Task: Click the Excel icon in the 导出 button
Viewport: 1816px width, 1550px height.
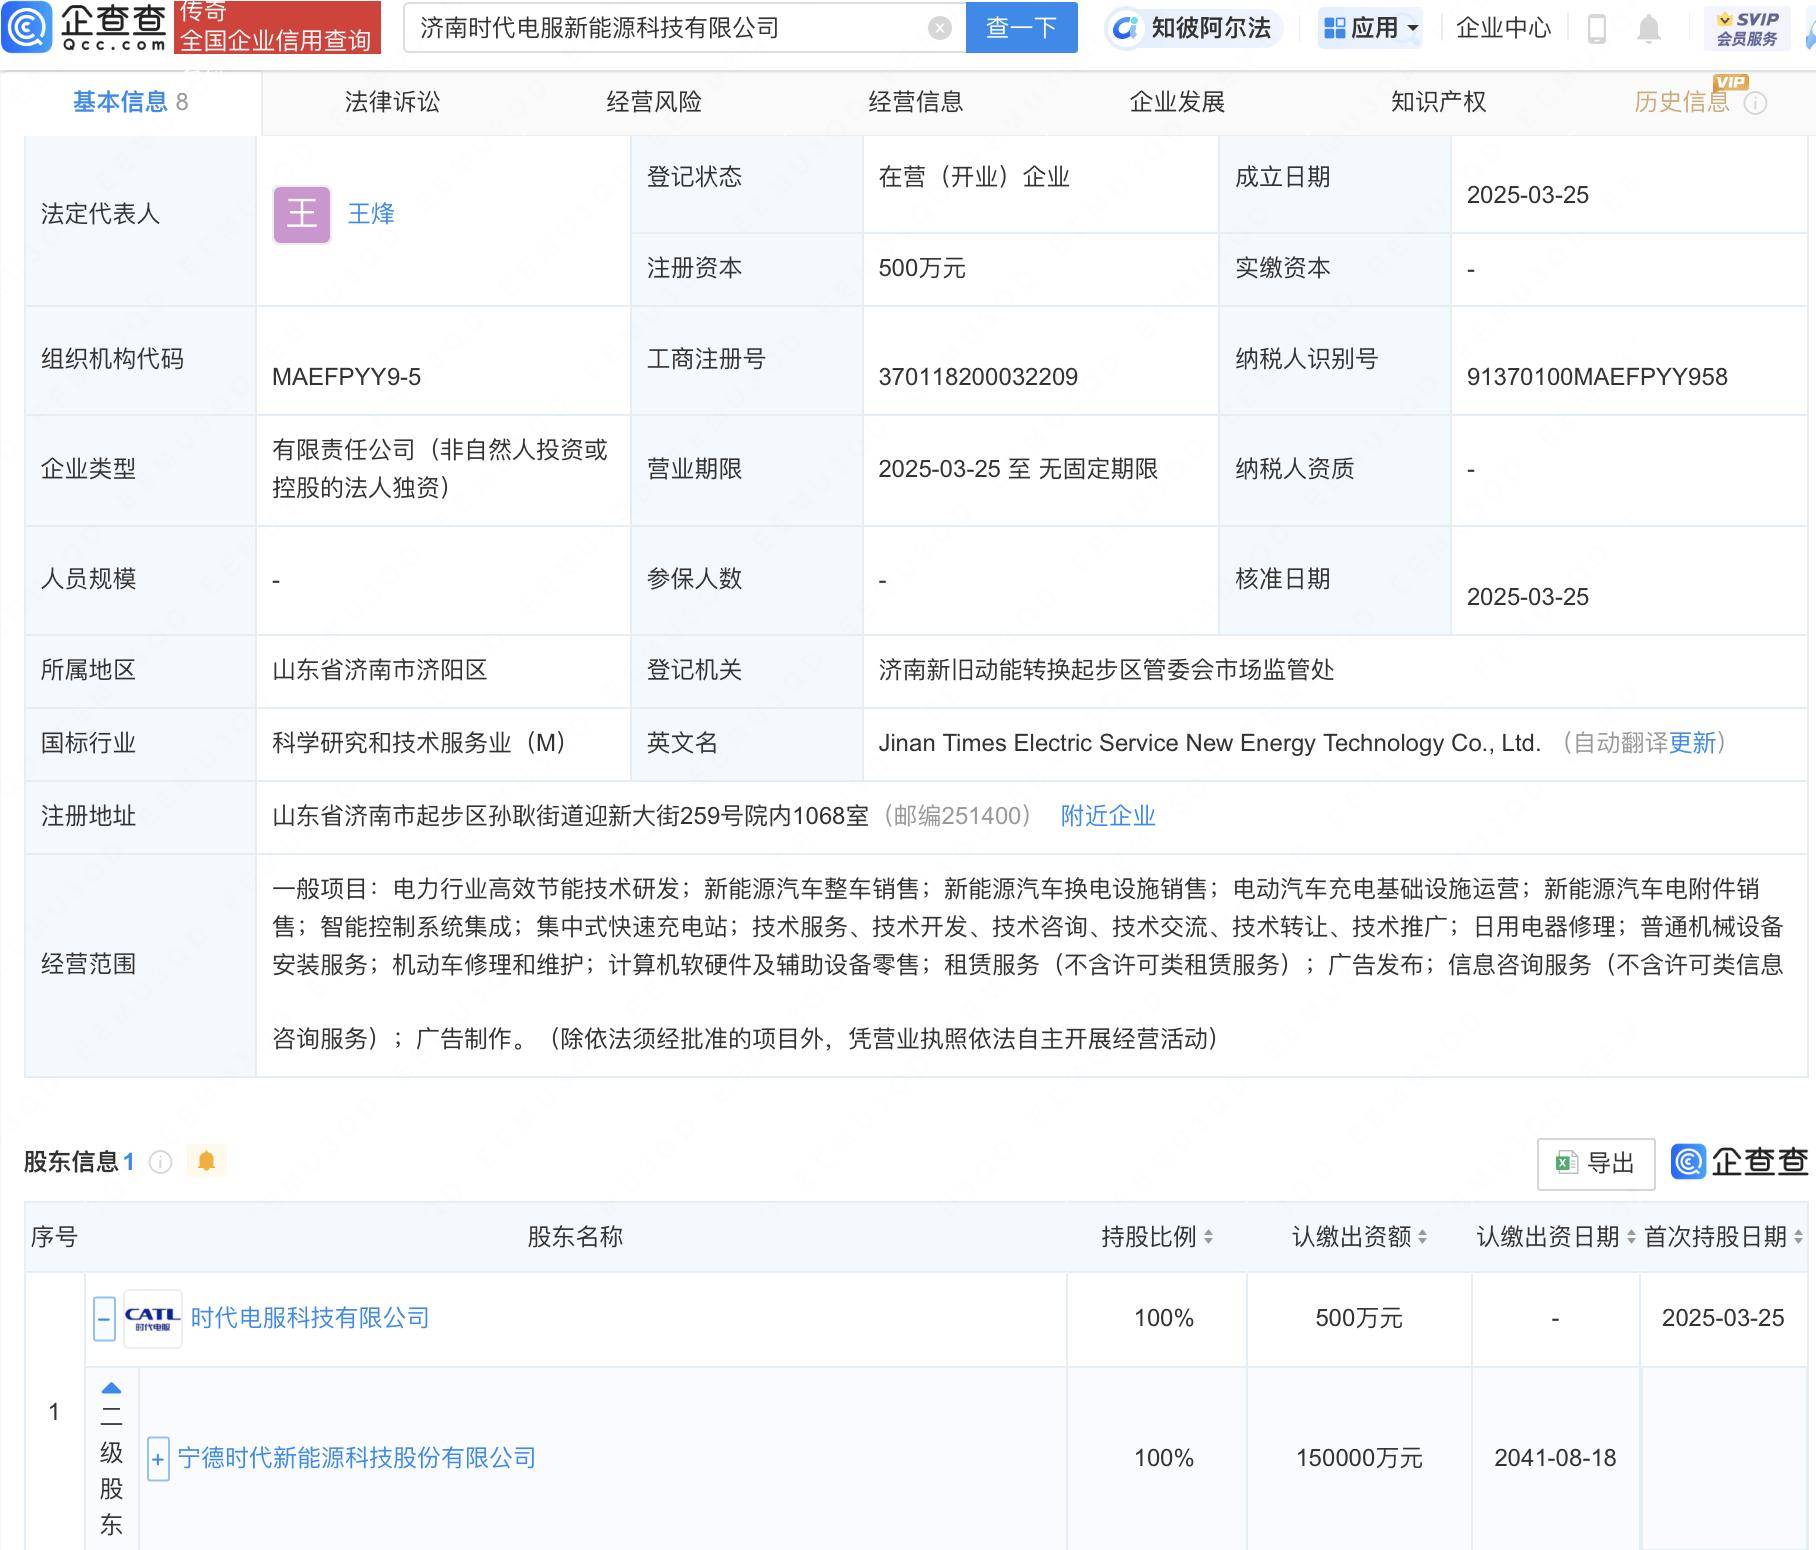Action: tap(1566, 1162)
